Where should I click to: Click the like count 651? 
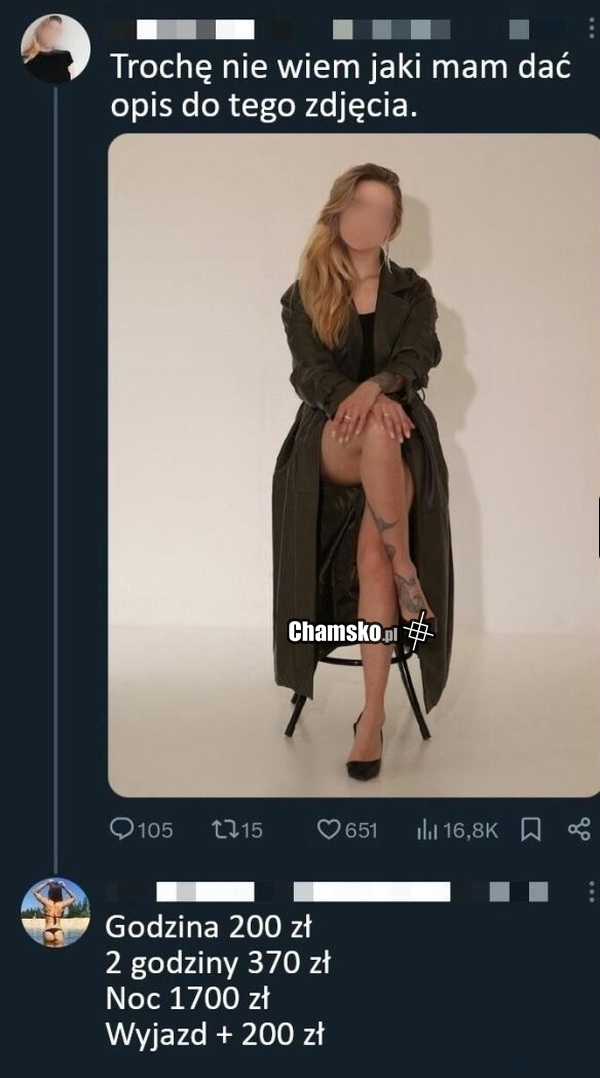pyautogui.click(x=361, y=830)
